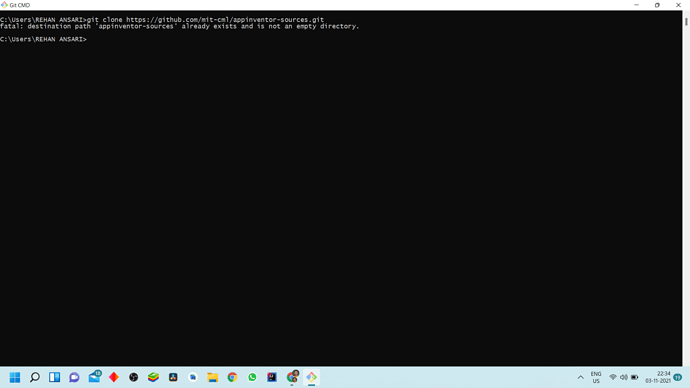Open the Windows Start menu
This screenshot has width=690, height=388.
15,377
